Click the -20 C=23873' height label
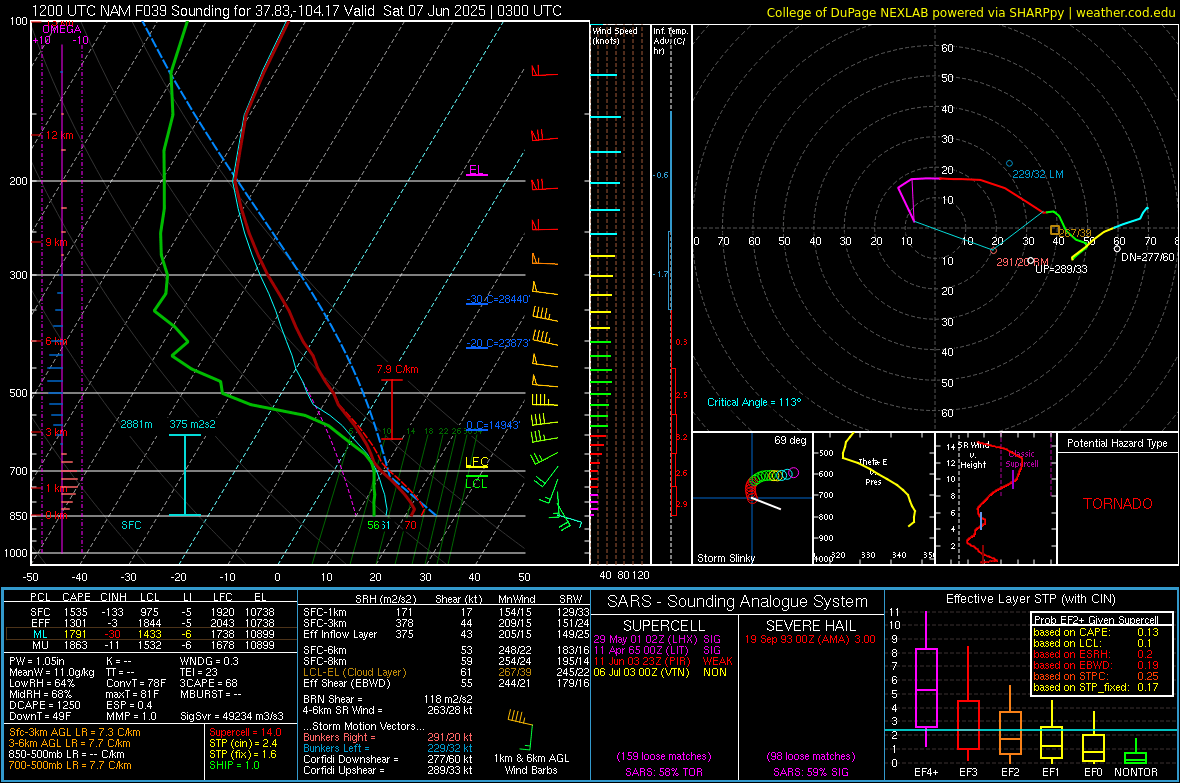This screenshot has height=783, width=1180. point(498,343)
